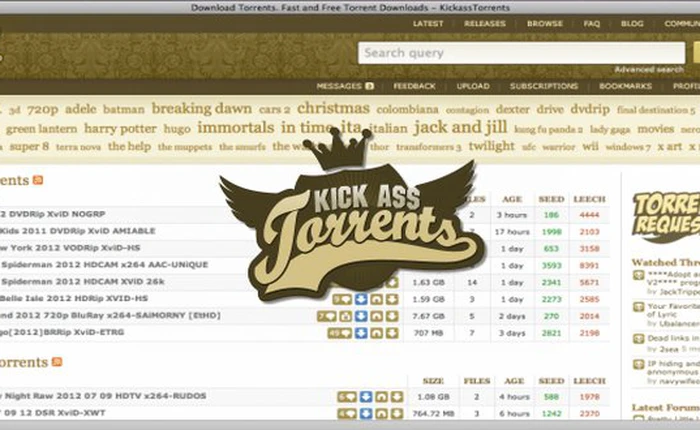Click torrent download arrow on Belle Isle row
This screenshot has width=700, height=430.
pos(392,299)
